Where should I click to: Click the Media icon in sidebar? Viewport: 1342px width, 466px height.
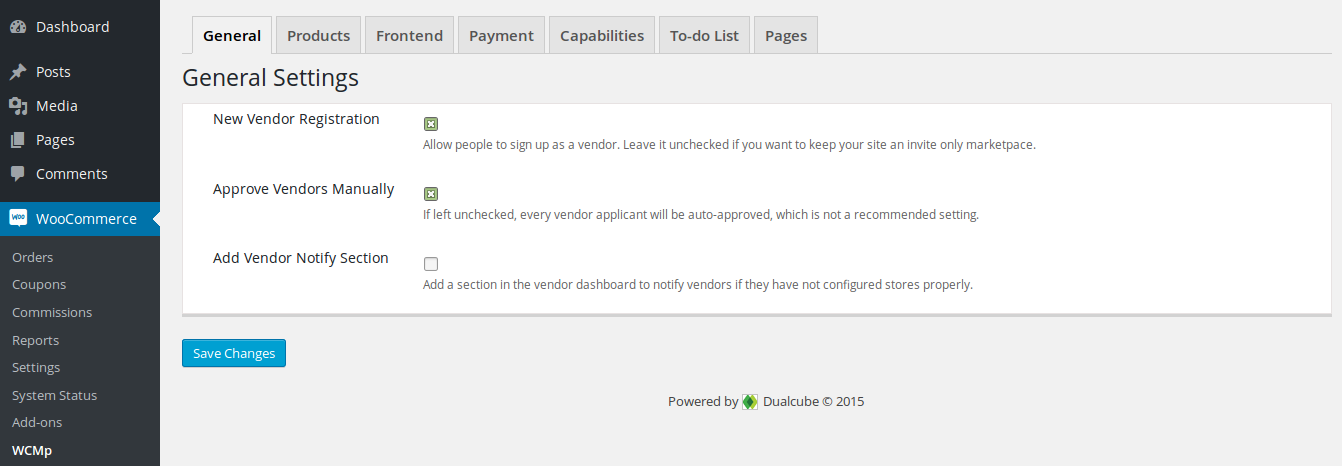(18, 106)
